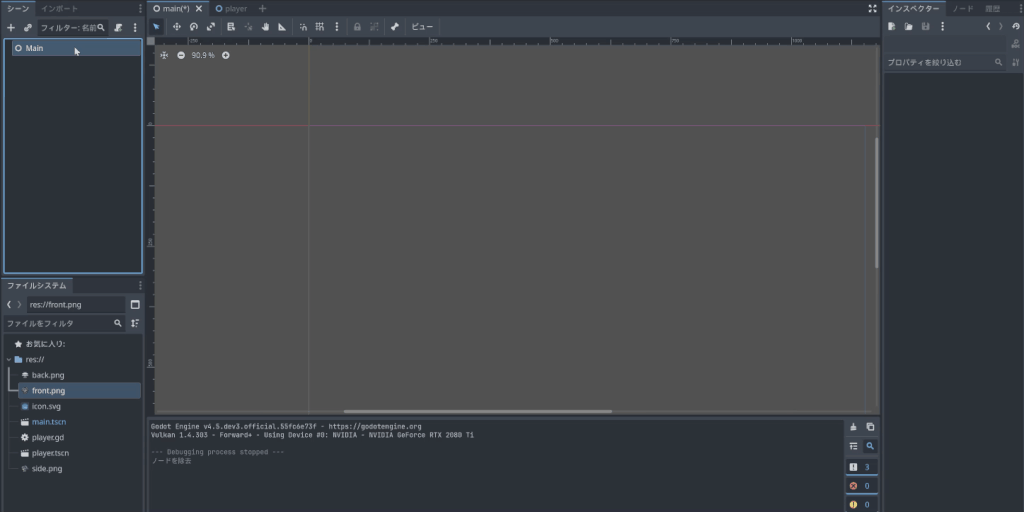Toggle smart snap in canvas toolbar
The width and height of the screenshot is (1024, 512).
click(303, 27)
